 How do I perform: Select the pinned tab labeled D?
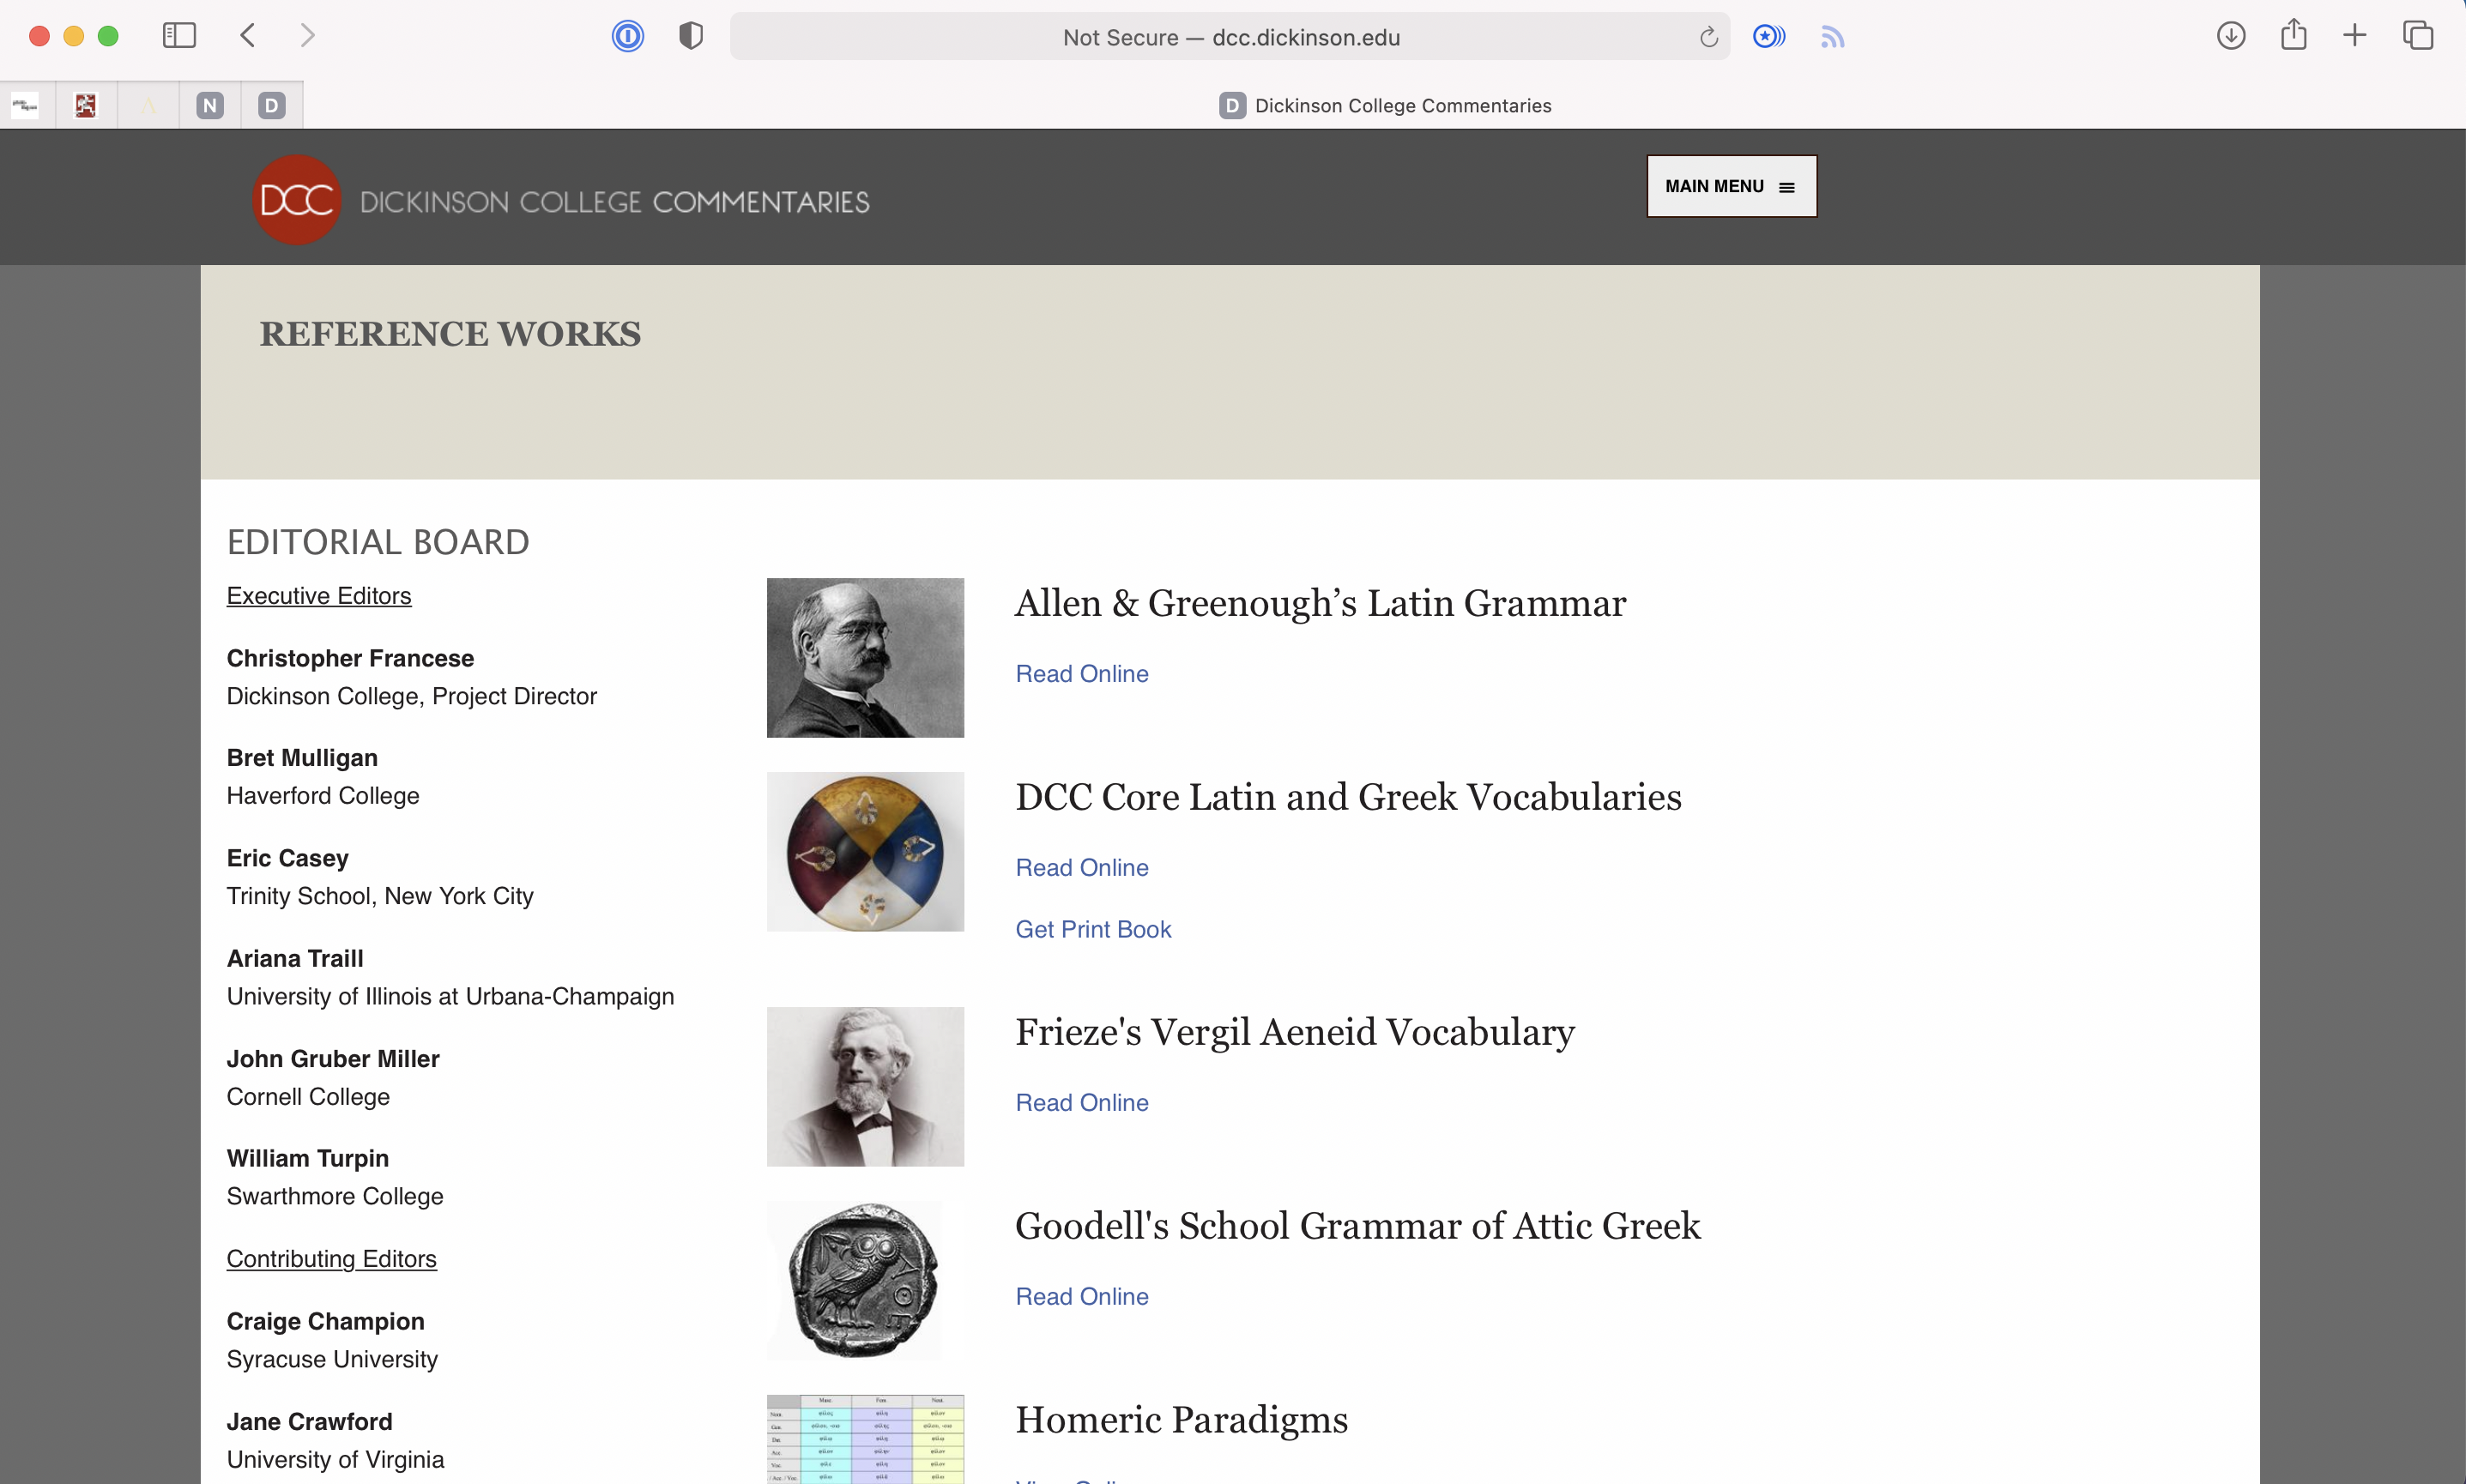[x=270, y=104]
